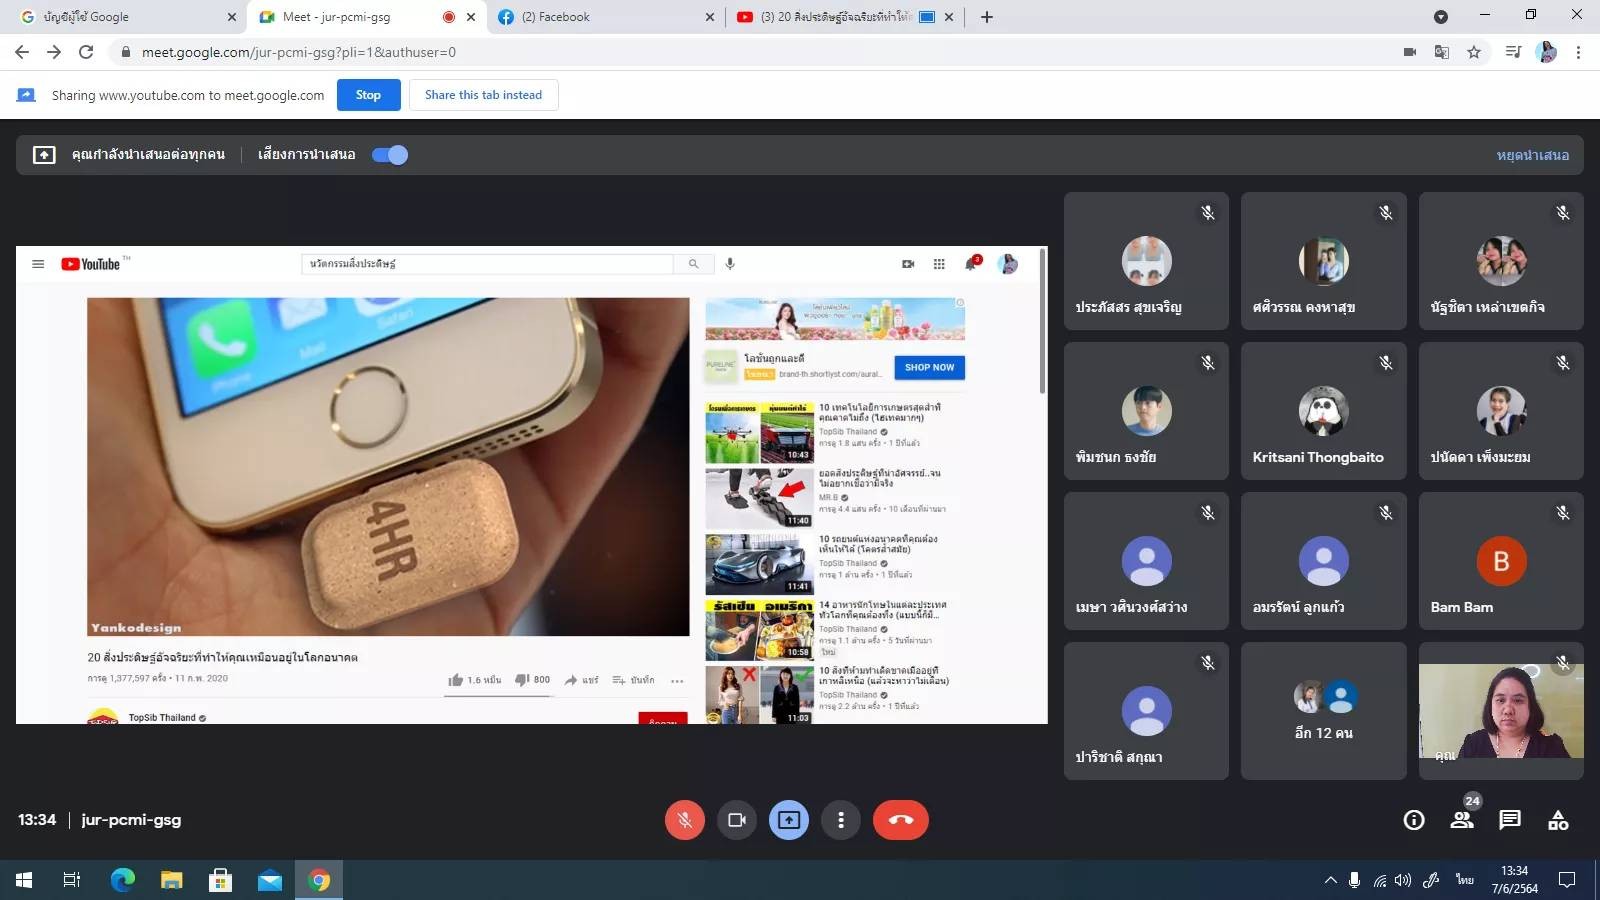Open more options three-dot menu in Meet
1600x900 pixels.
point(840,820)
